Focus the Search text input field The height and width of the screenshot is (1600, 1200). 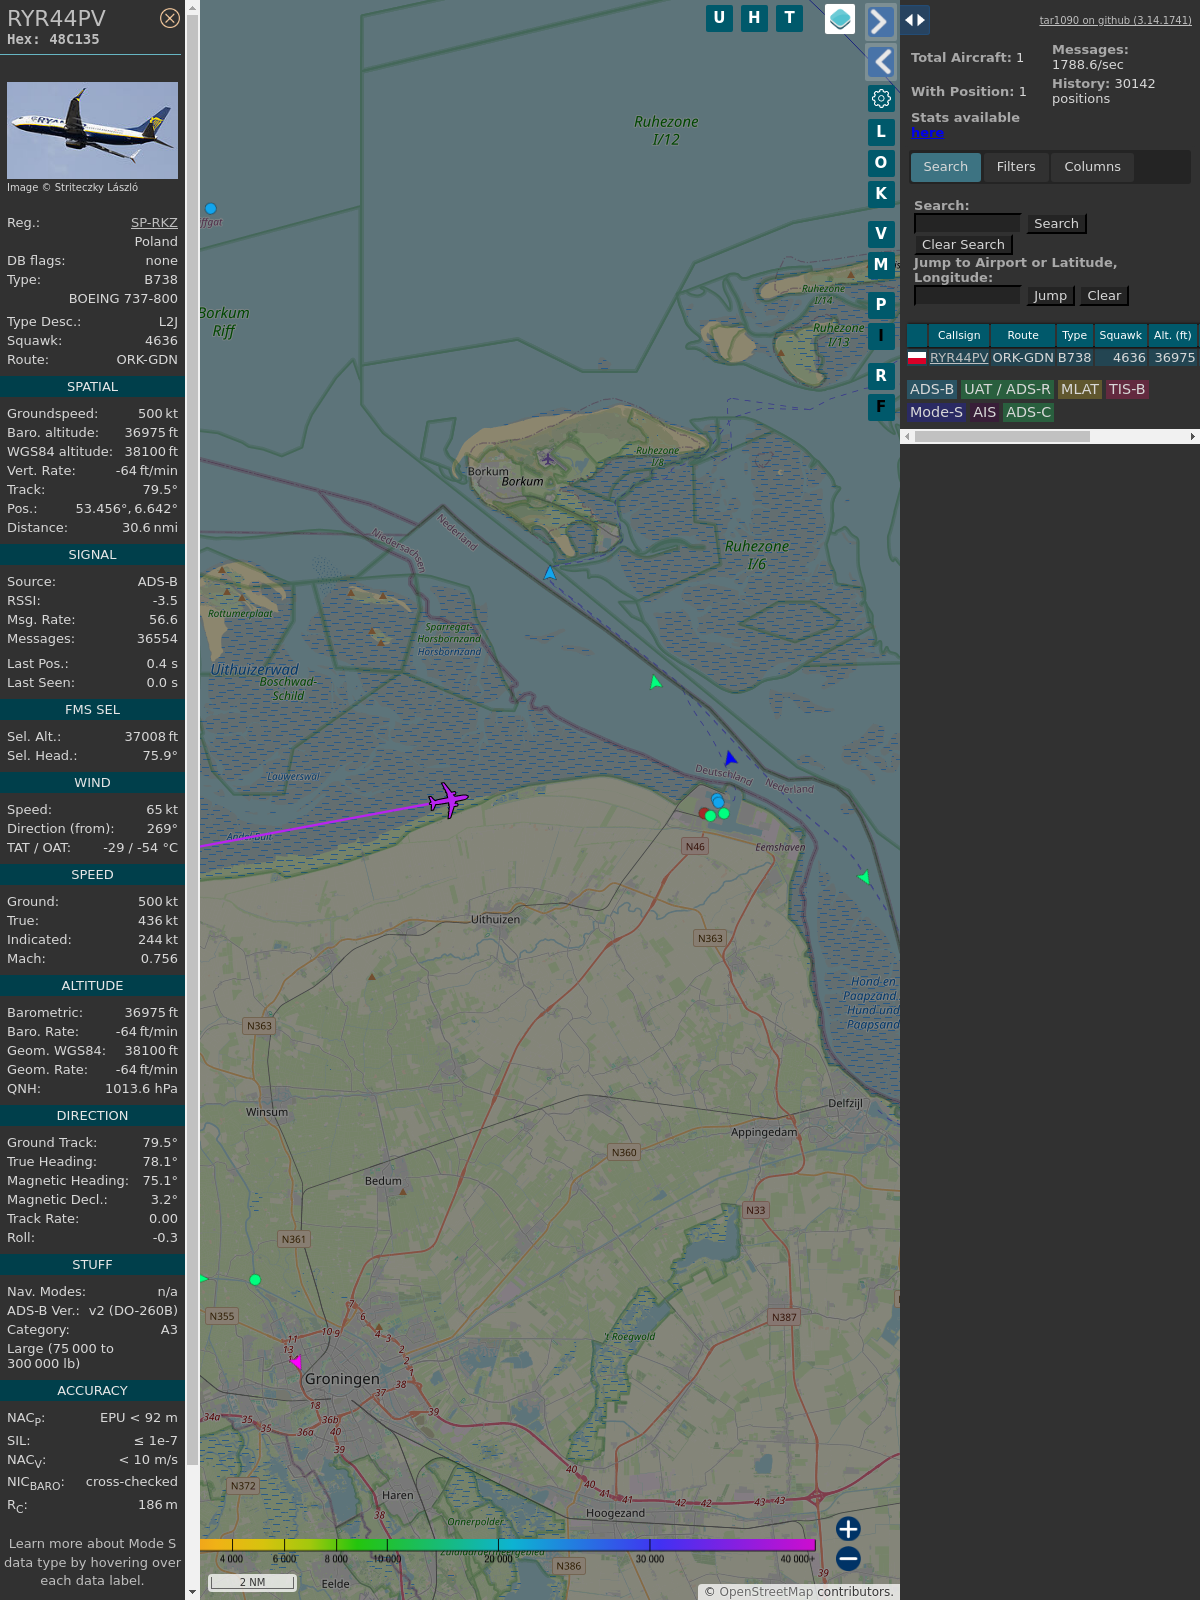(x=968, y=224)
